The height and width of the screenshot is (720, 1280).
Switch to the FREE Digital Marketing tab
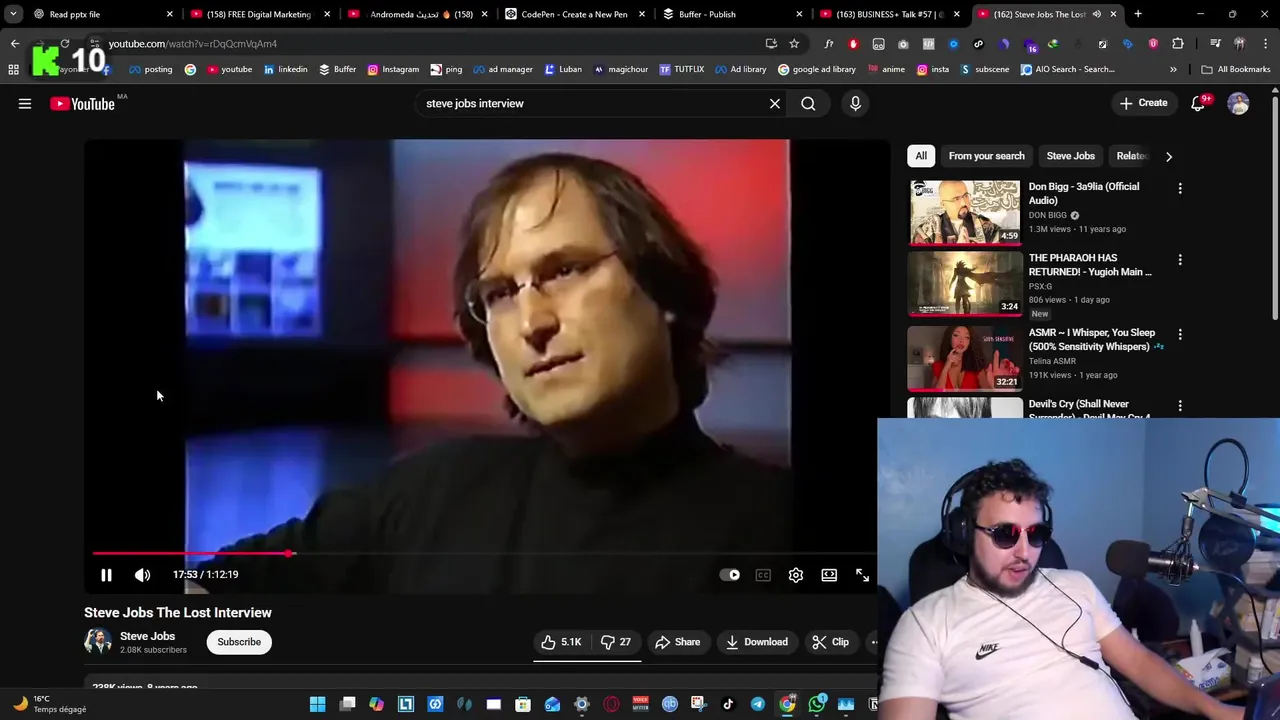pyautogui.click(x=259, y=14)
